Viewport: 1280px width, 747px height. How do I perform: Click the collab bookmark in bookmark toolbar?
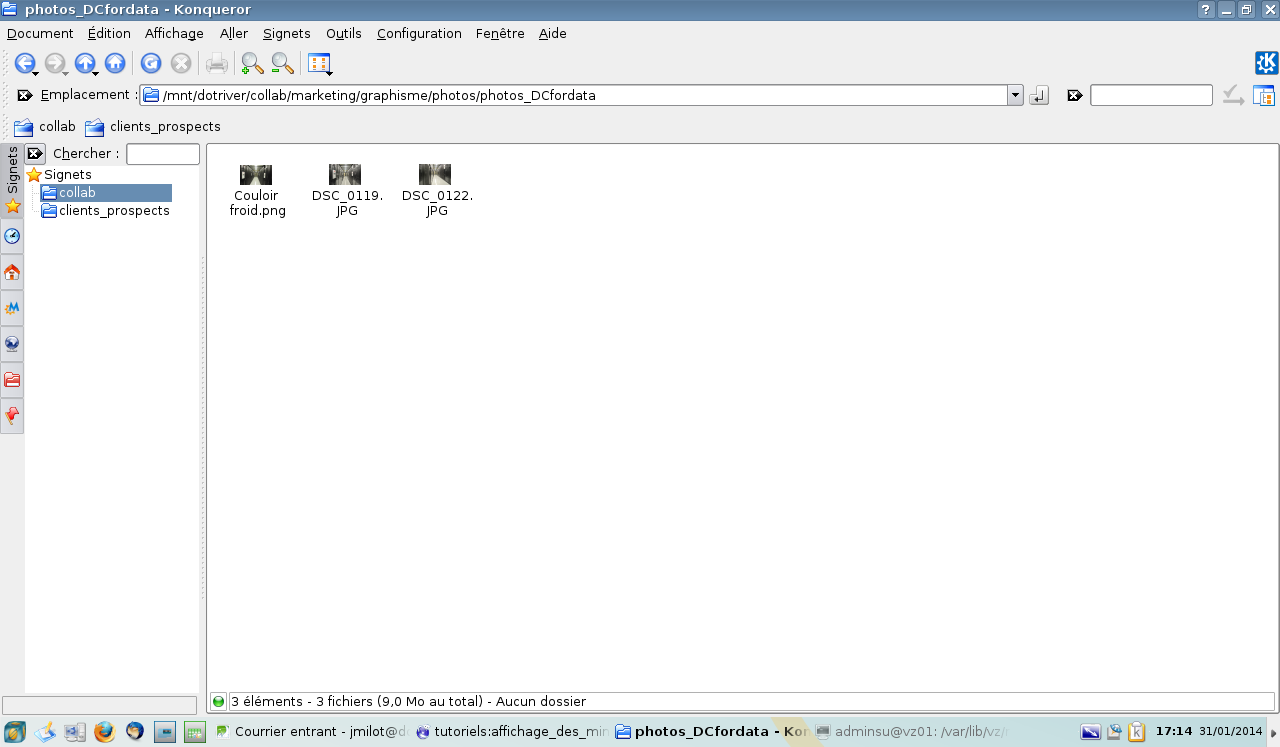pyautogui.click(x=45, y=127)
